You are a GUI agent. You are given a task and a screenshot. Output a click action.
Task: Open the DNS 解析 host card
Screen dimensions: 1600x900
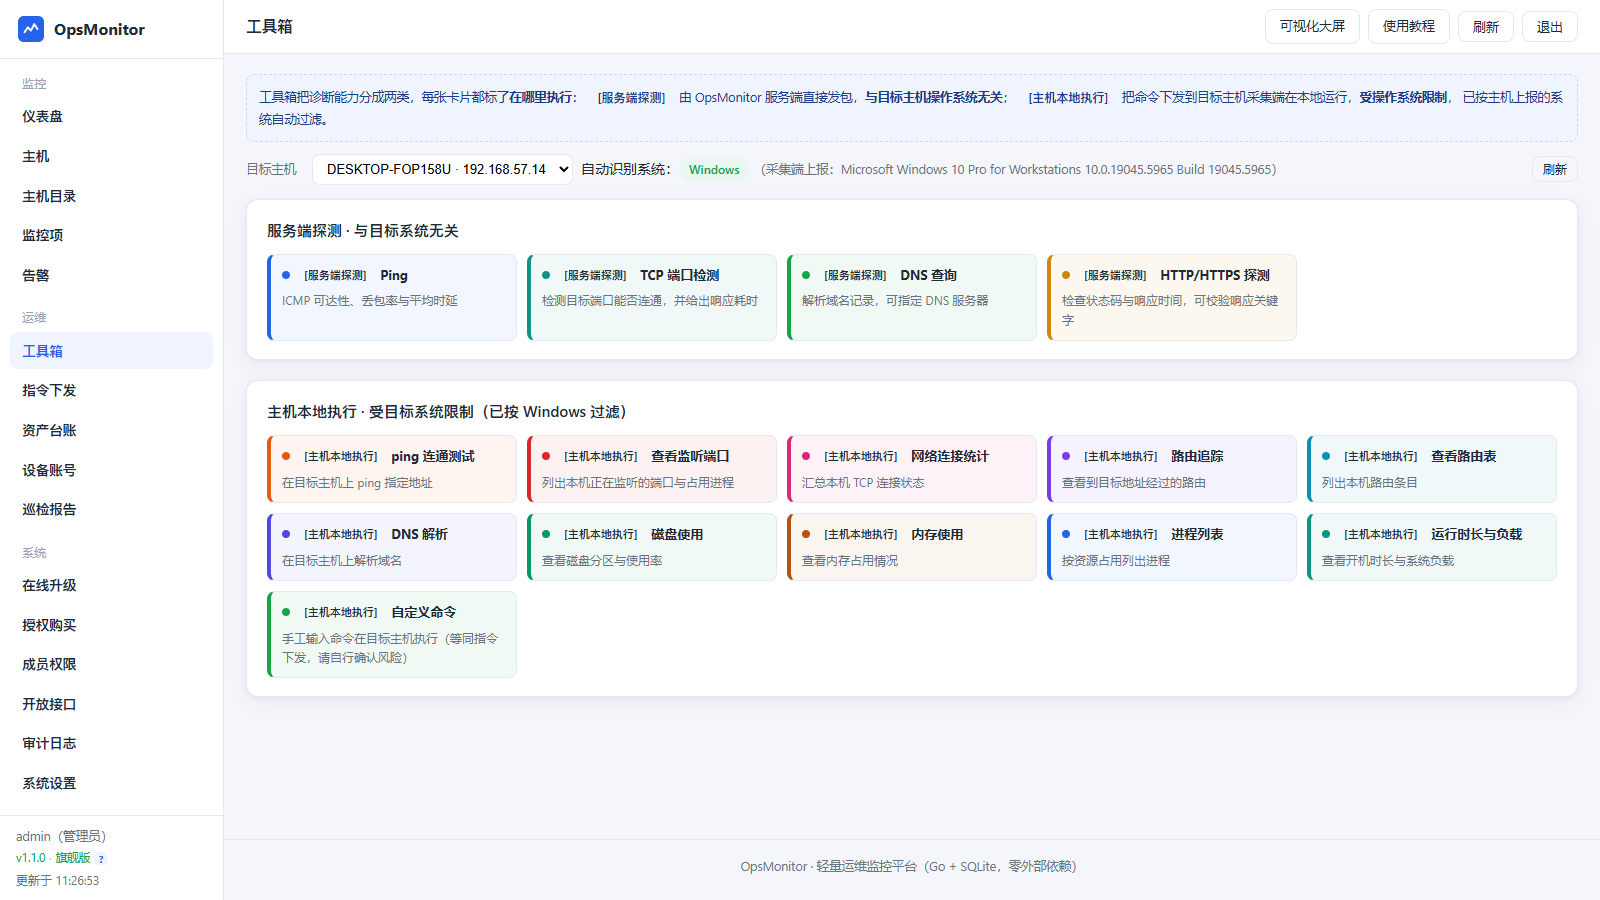[392, 547]
